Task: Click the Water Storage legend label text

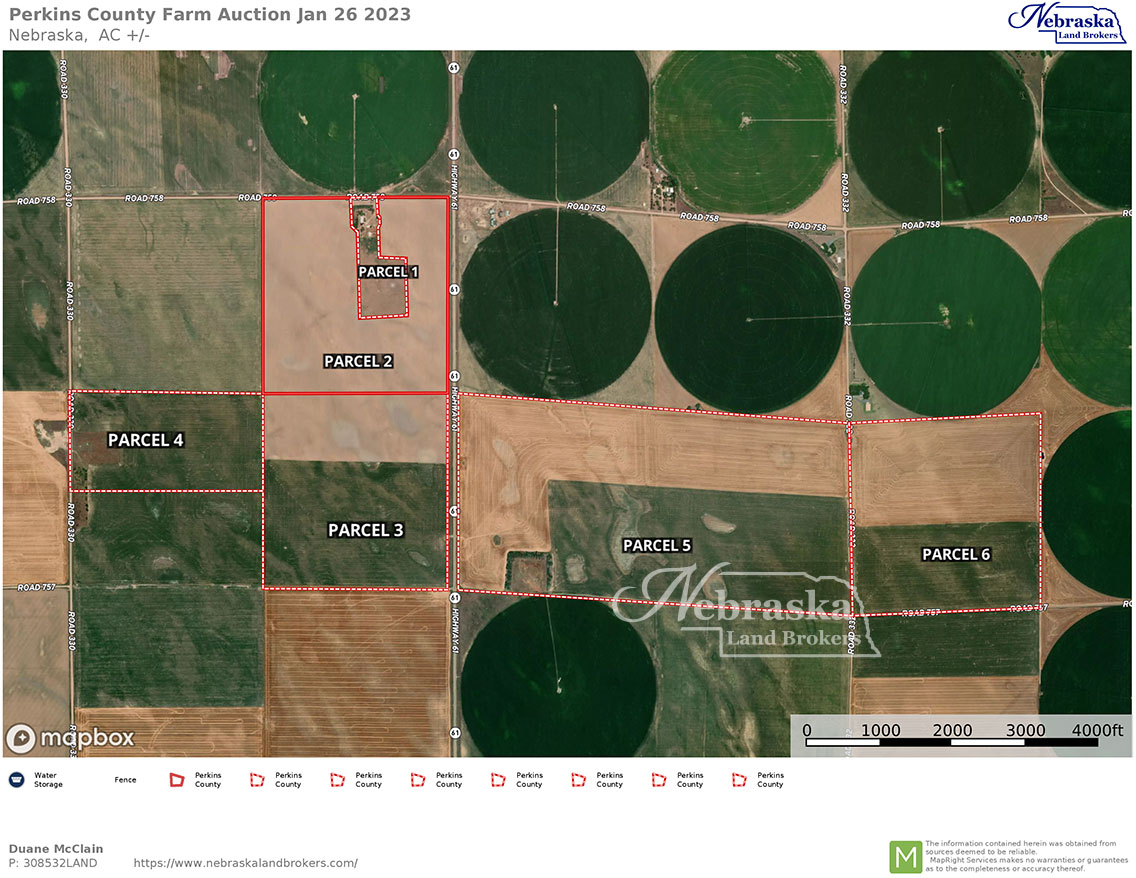Action: 48,780
